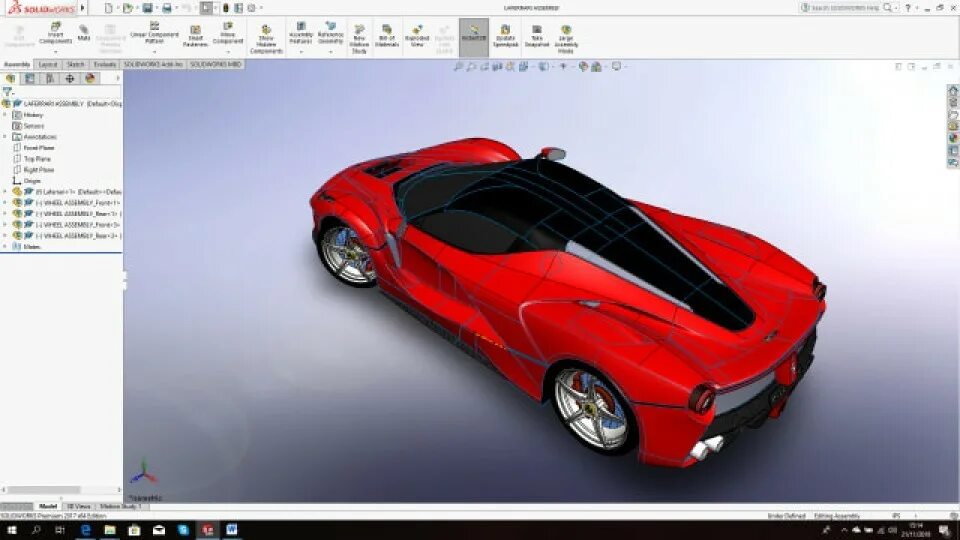
Task: Select the LAFERRARI ASSEMBLY root node
Action: pyautogui.click(x=64, y=104)
